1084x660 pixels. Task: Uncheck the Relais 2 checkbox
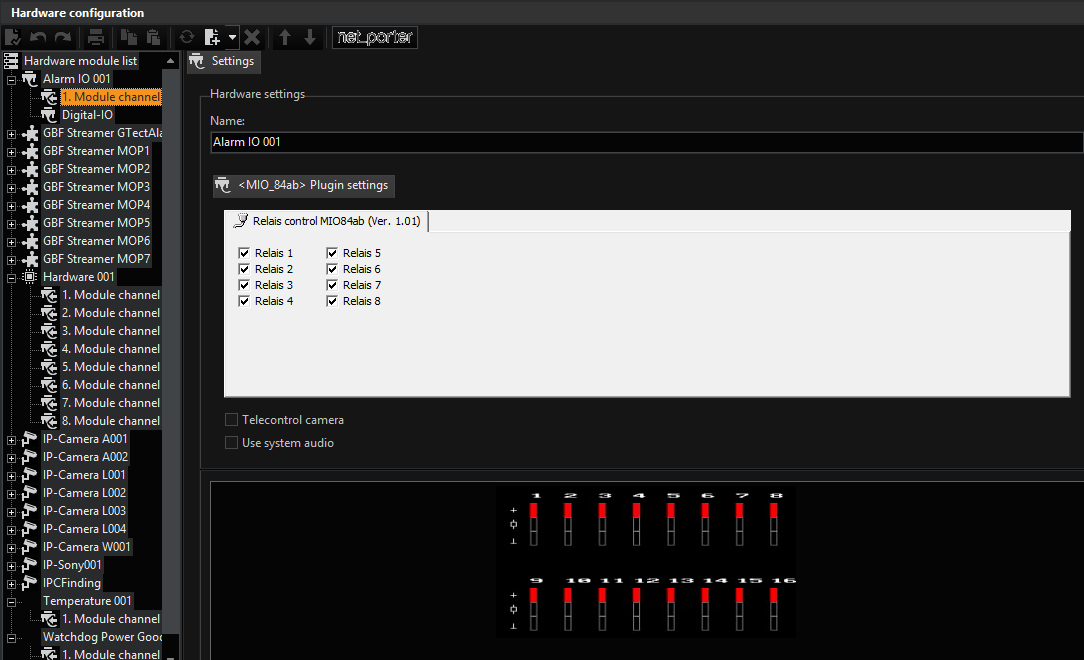point(243,269)
